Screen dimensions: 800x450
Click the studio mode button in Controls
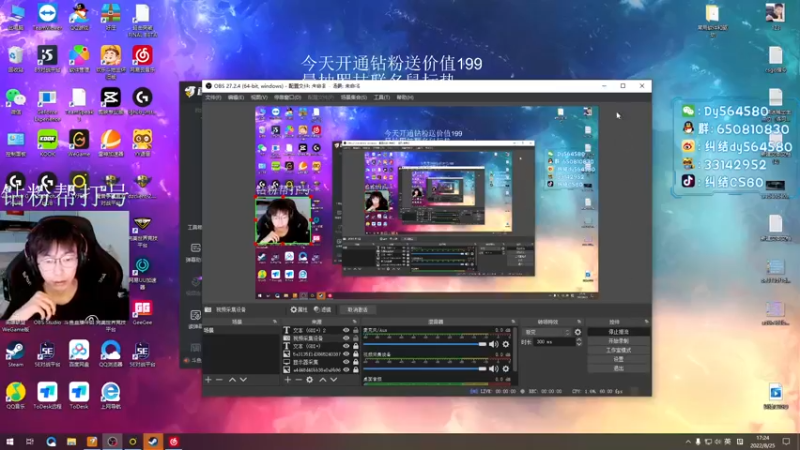coord(618,350)
